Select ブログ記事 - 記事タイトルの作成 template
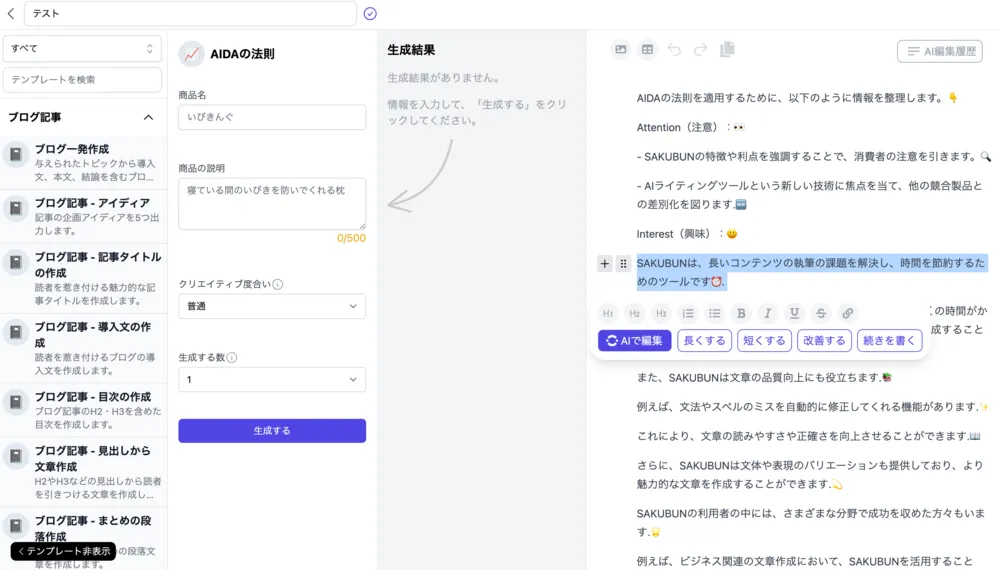 pos(84,279)
